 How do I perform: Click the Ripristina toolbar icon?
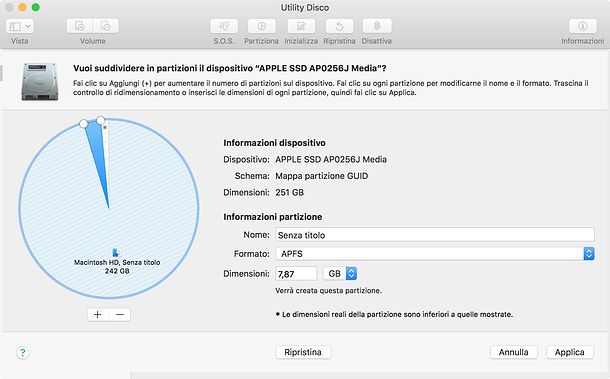pyautogui.click(x=339, y=26)
